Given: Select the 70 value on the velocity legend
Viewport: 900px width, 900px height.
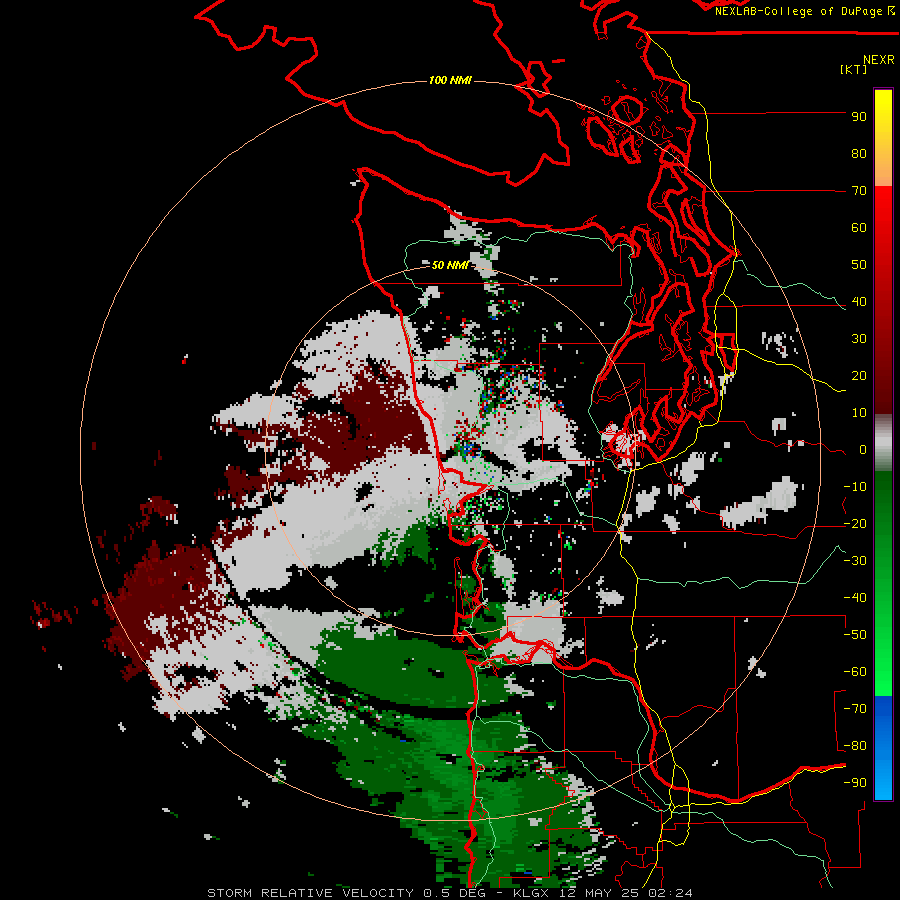Looking at the screenshot, I should coord(859,191).
